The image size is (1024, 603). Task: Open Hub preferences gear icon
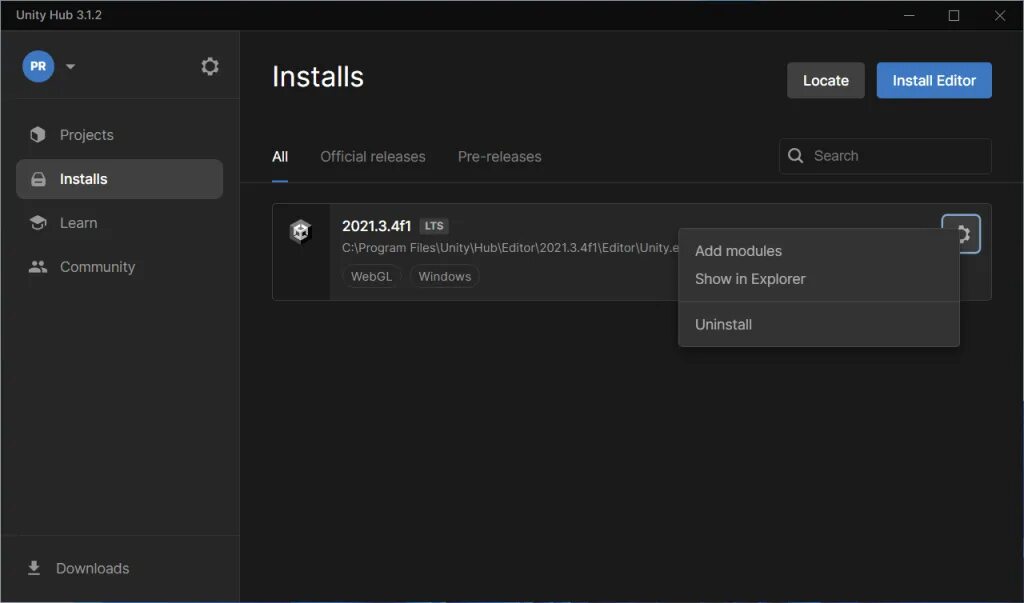[210, 66]
